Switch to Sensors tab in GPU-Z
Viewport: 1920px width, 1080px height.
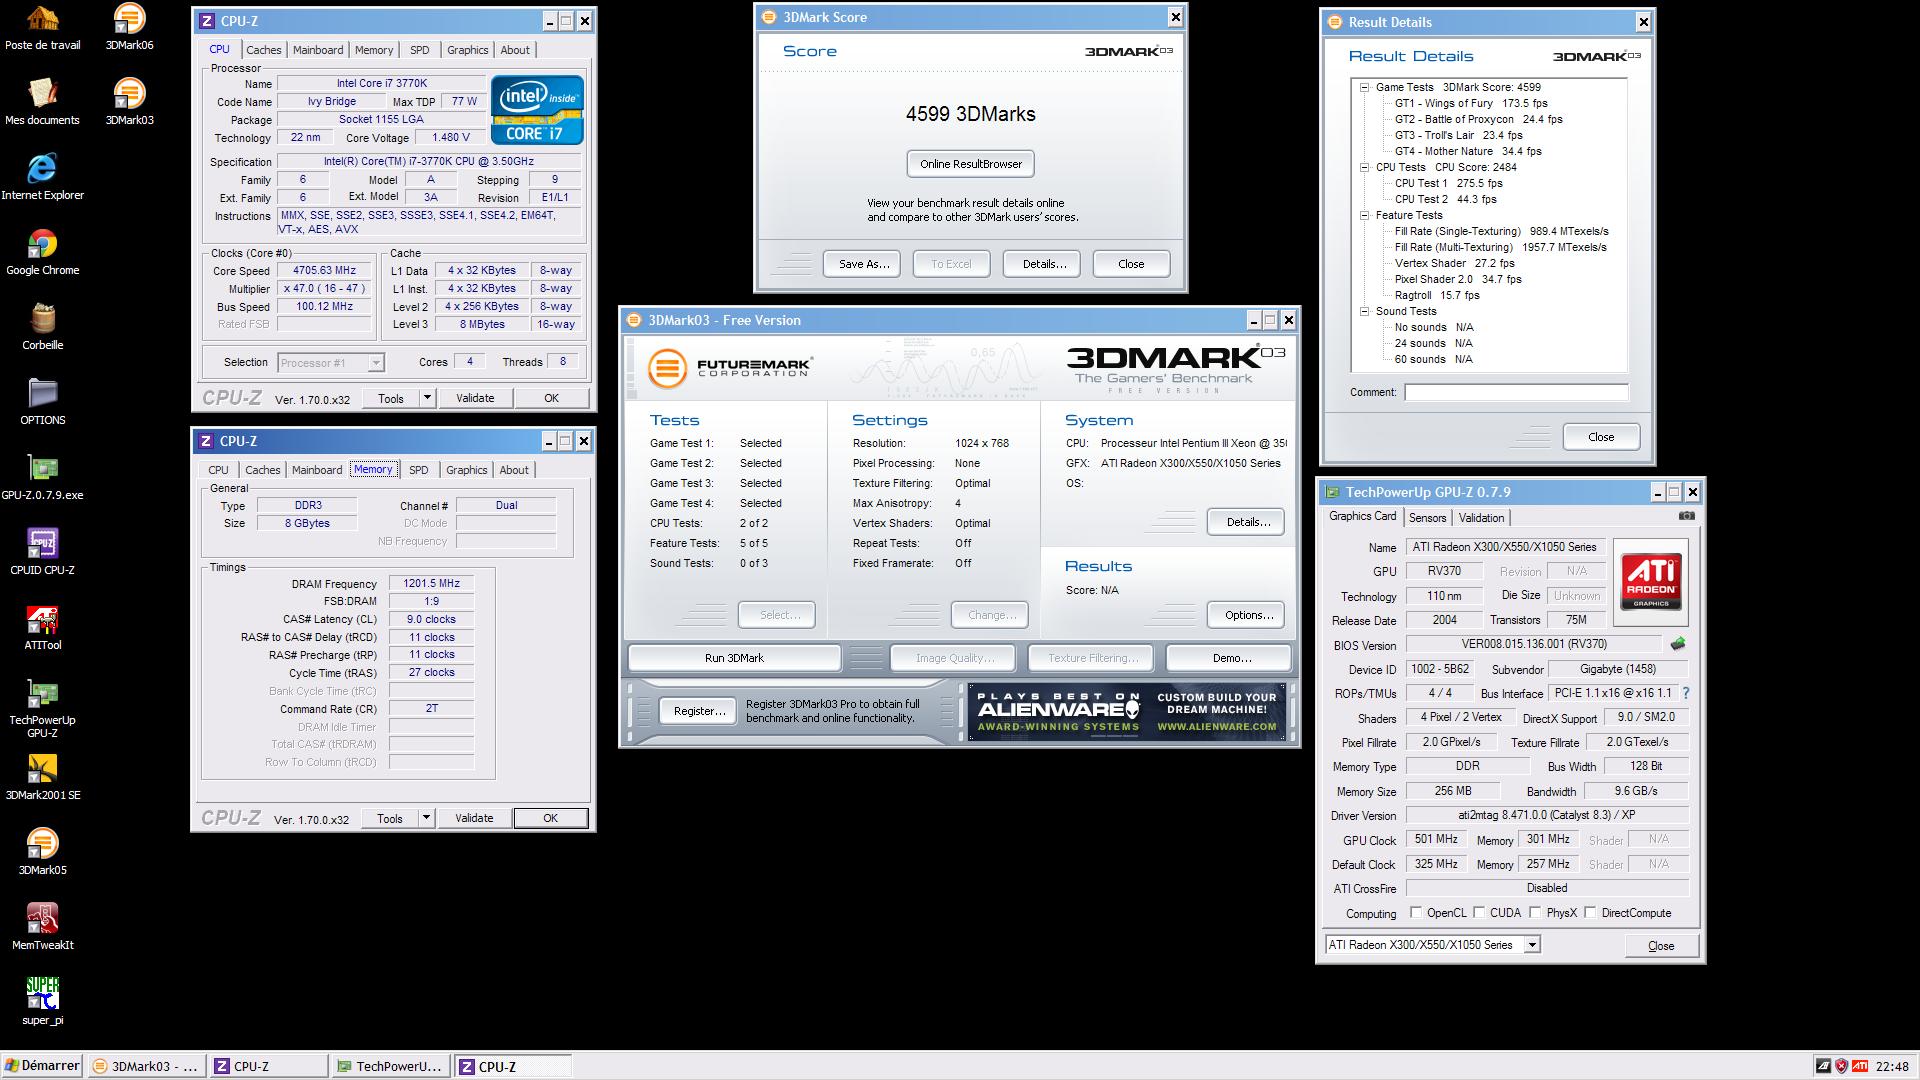[1427, 518]
